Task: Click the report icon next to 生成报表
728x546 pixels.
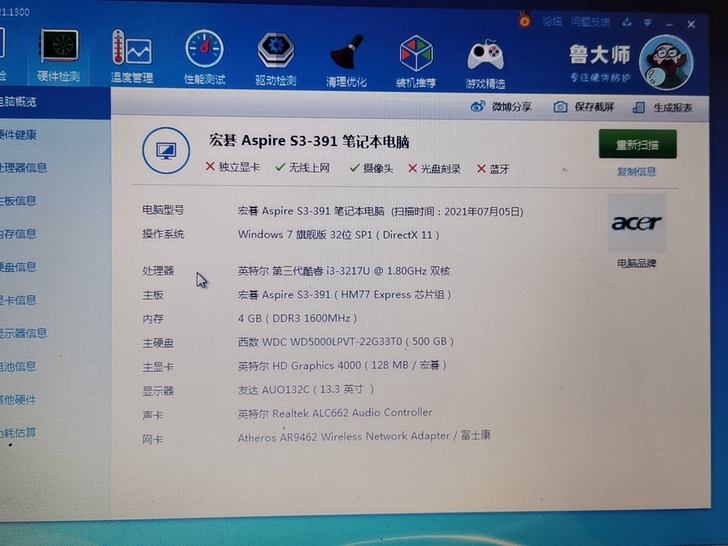Action: click(639, 108)
